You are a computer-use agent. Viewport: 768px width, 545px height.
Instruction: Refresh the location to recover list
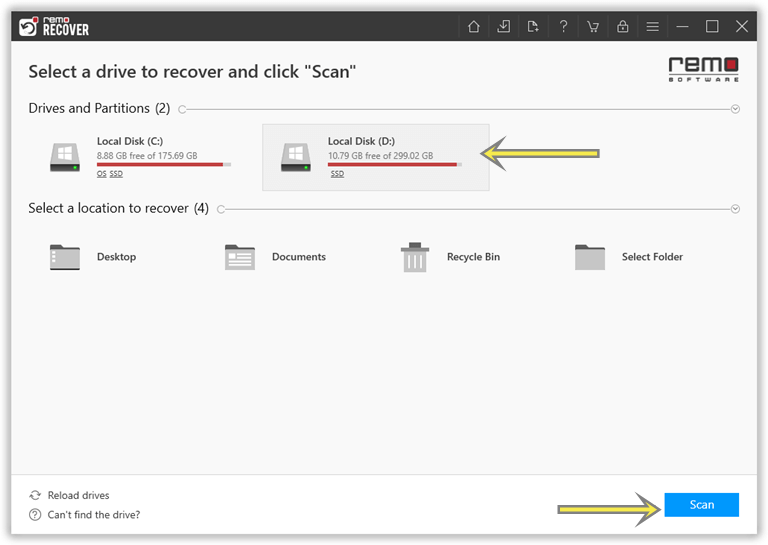point(221,210)
